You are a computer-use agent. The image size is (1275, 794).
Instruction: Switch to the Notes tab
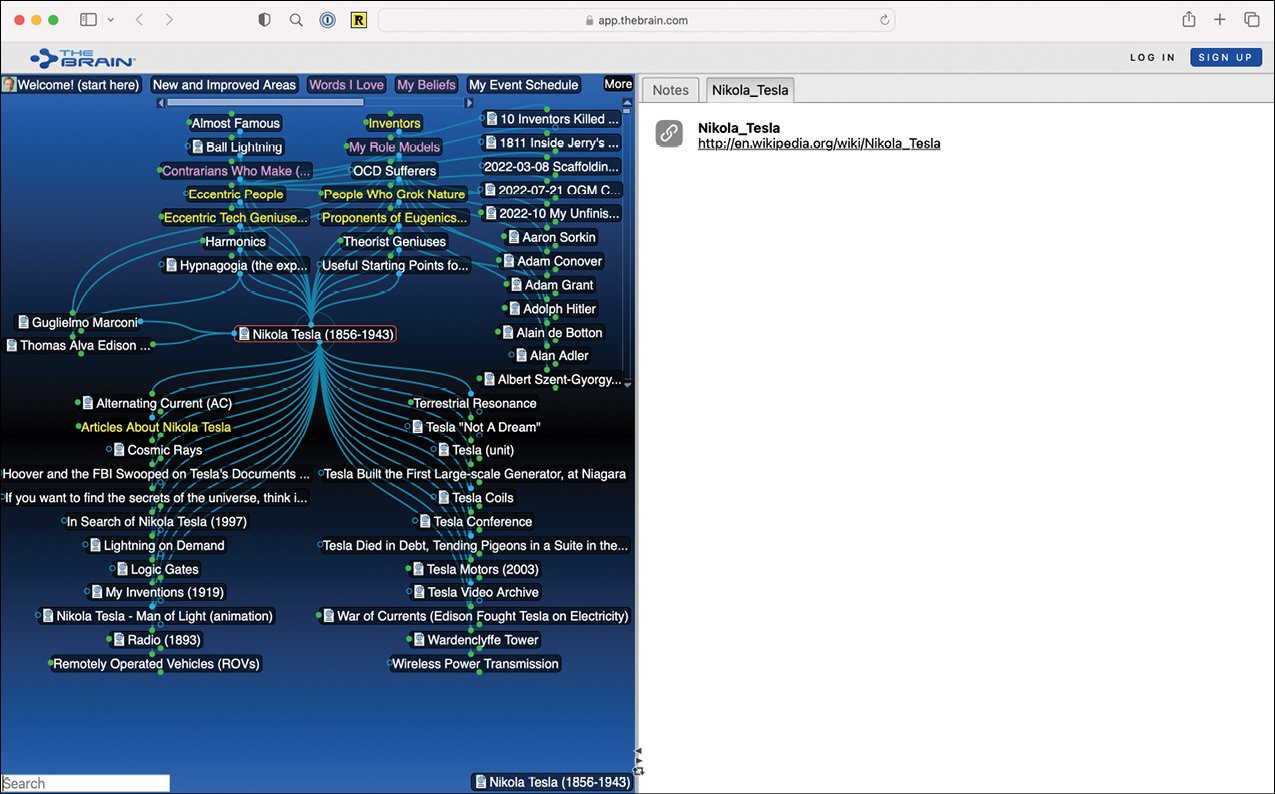(x=669, y=89)
